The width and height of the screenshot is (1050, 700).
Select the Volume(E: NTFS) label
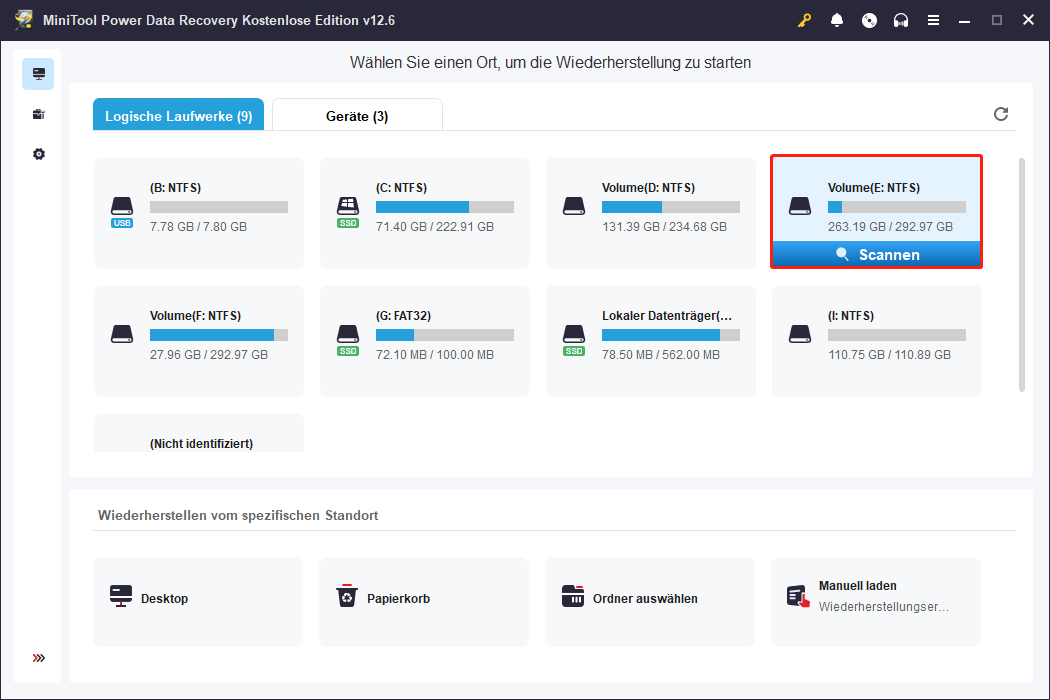(x=874, y=188)
